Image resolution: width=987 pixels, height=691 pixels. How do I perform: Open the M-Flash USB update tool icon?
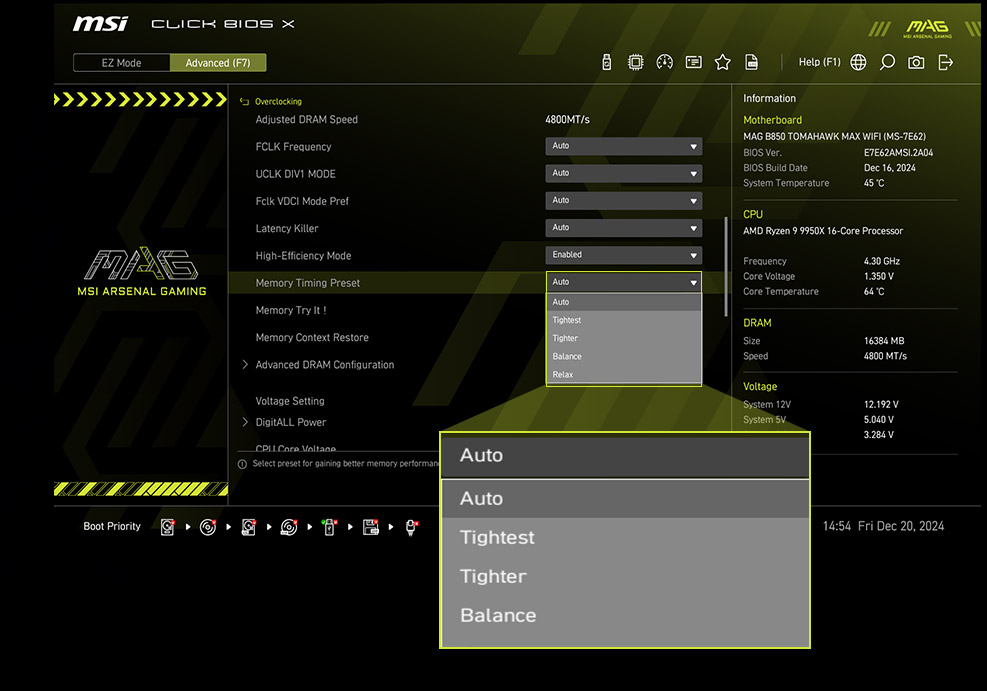point(607,61)
